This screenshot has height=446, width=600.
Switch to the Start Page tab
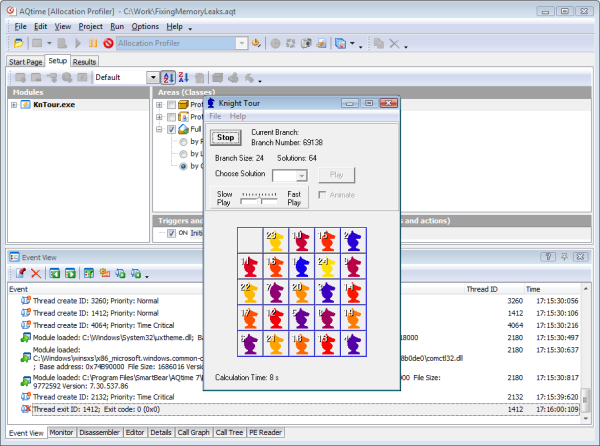tap(25, 62)
